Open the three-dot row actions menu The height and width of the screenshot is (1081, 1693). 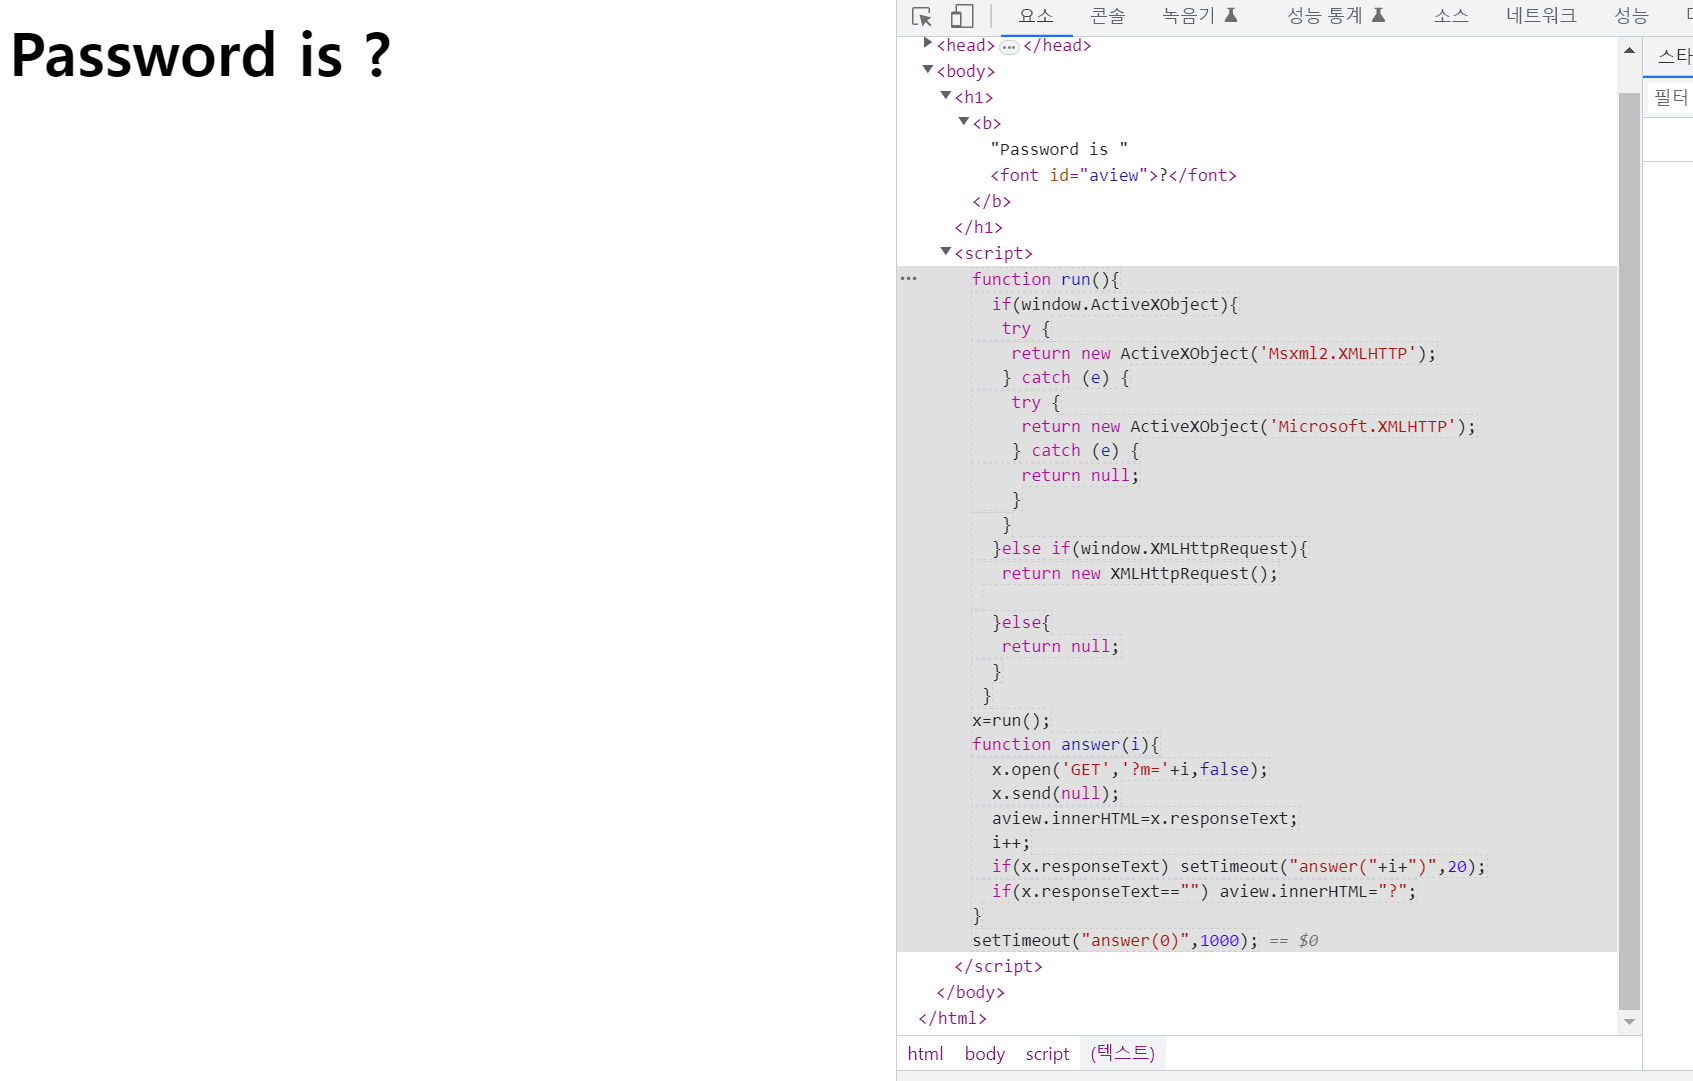[908, 279]
